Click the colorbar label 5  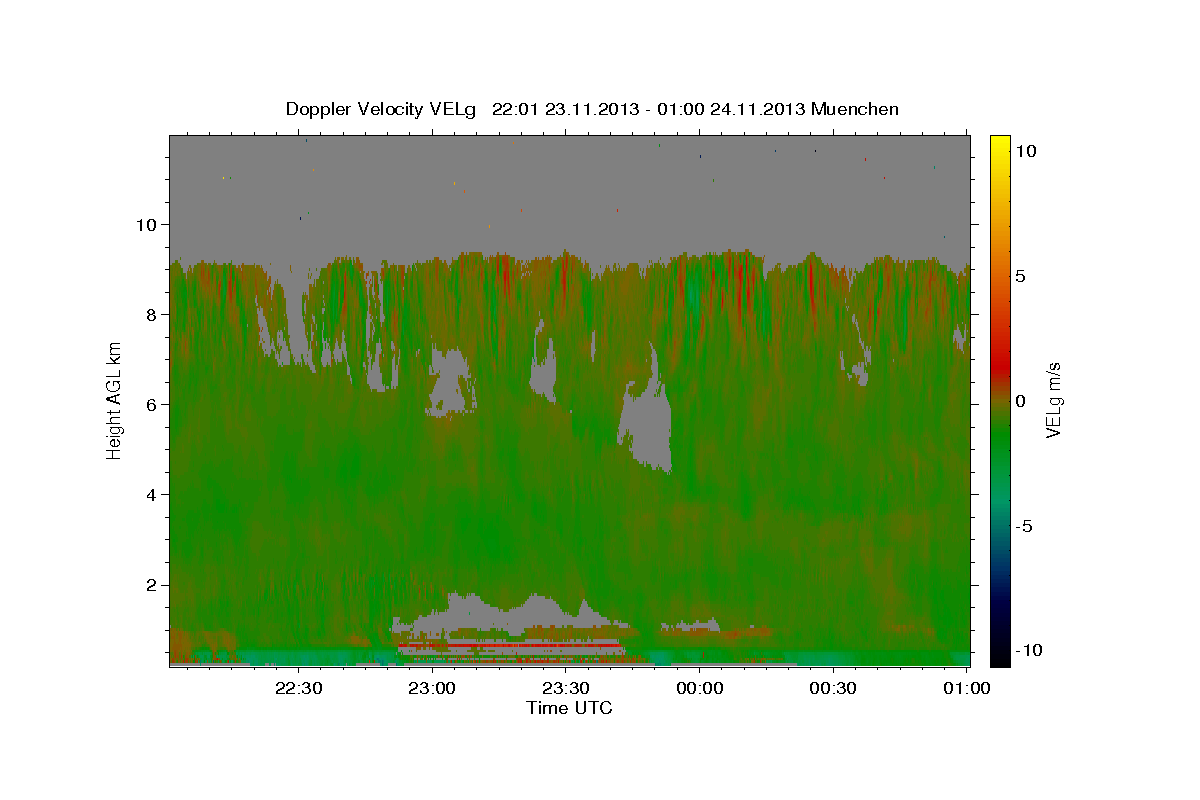coord(1020,276)
